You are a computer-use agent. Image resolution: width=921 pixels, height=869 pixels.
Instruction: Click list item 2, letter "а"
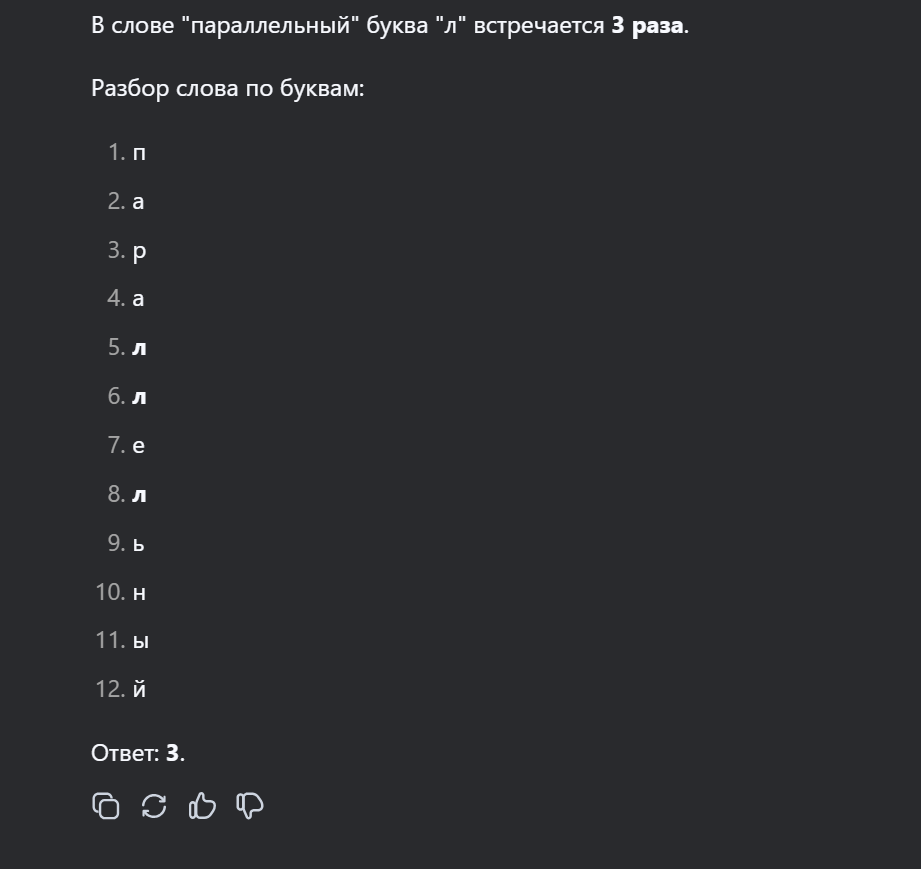click(138, 202)
